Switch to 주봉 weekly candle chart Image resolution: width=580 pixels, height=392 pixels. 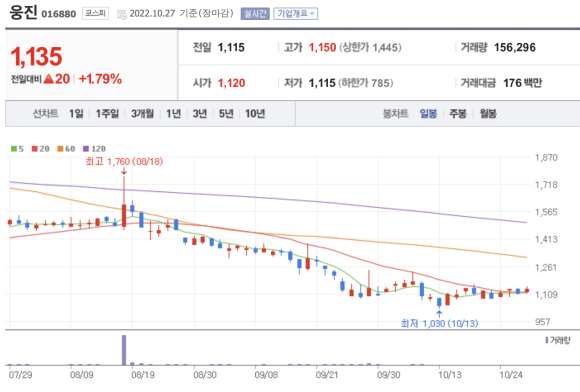pos(458,114)
